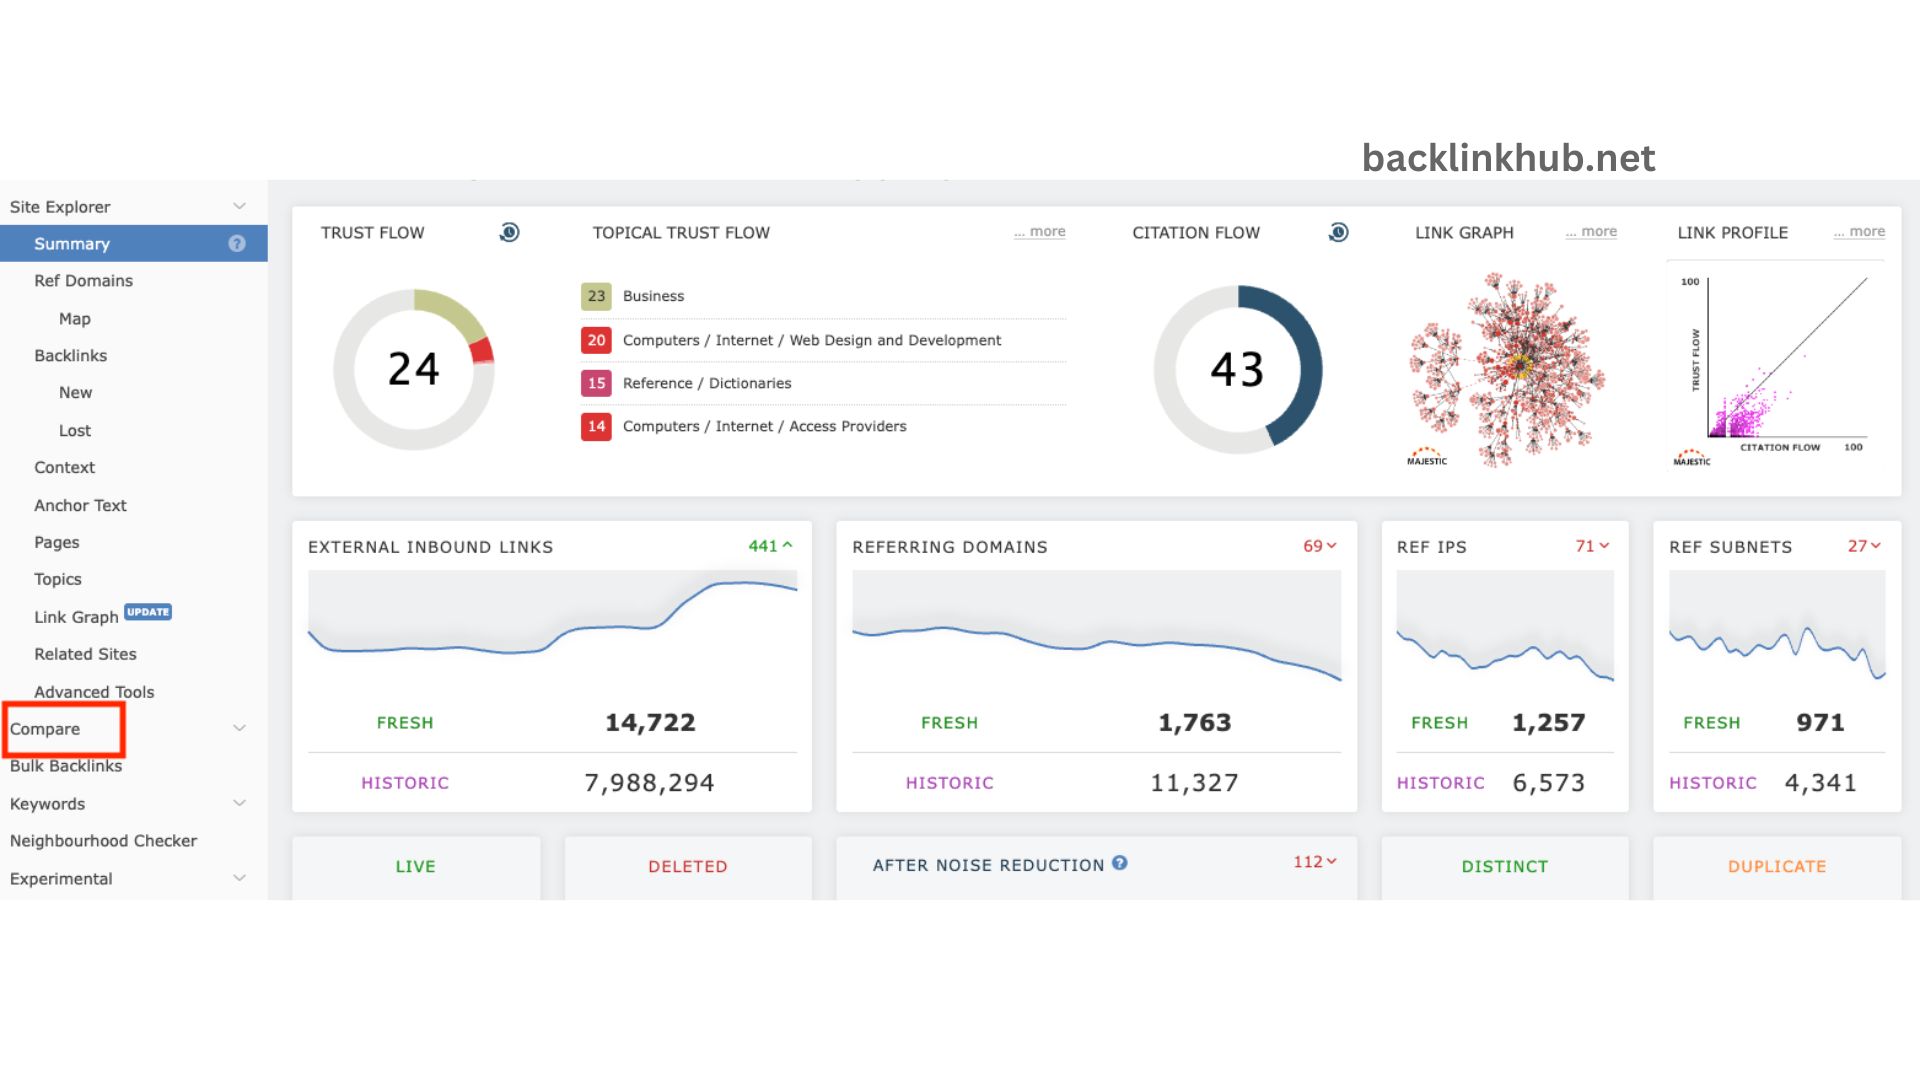Click the Business topic badge showing 23
The image size is (1920, 1080).
(x=596, y=296)
